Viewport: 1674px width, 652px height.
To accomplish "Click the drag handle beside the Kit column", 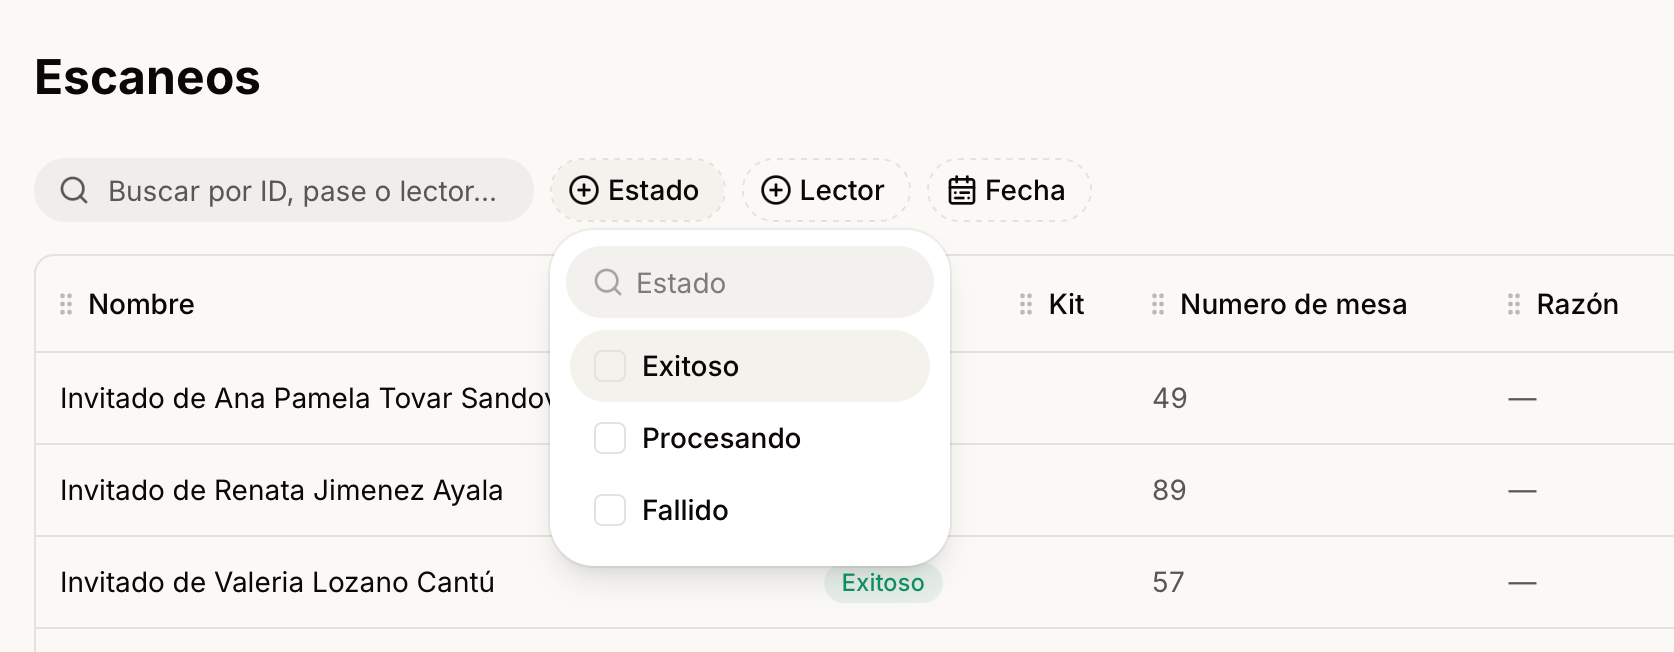I will click(x=1026, y=304).
